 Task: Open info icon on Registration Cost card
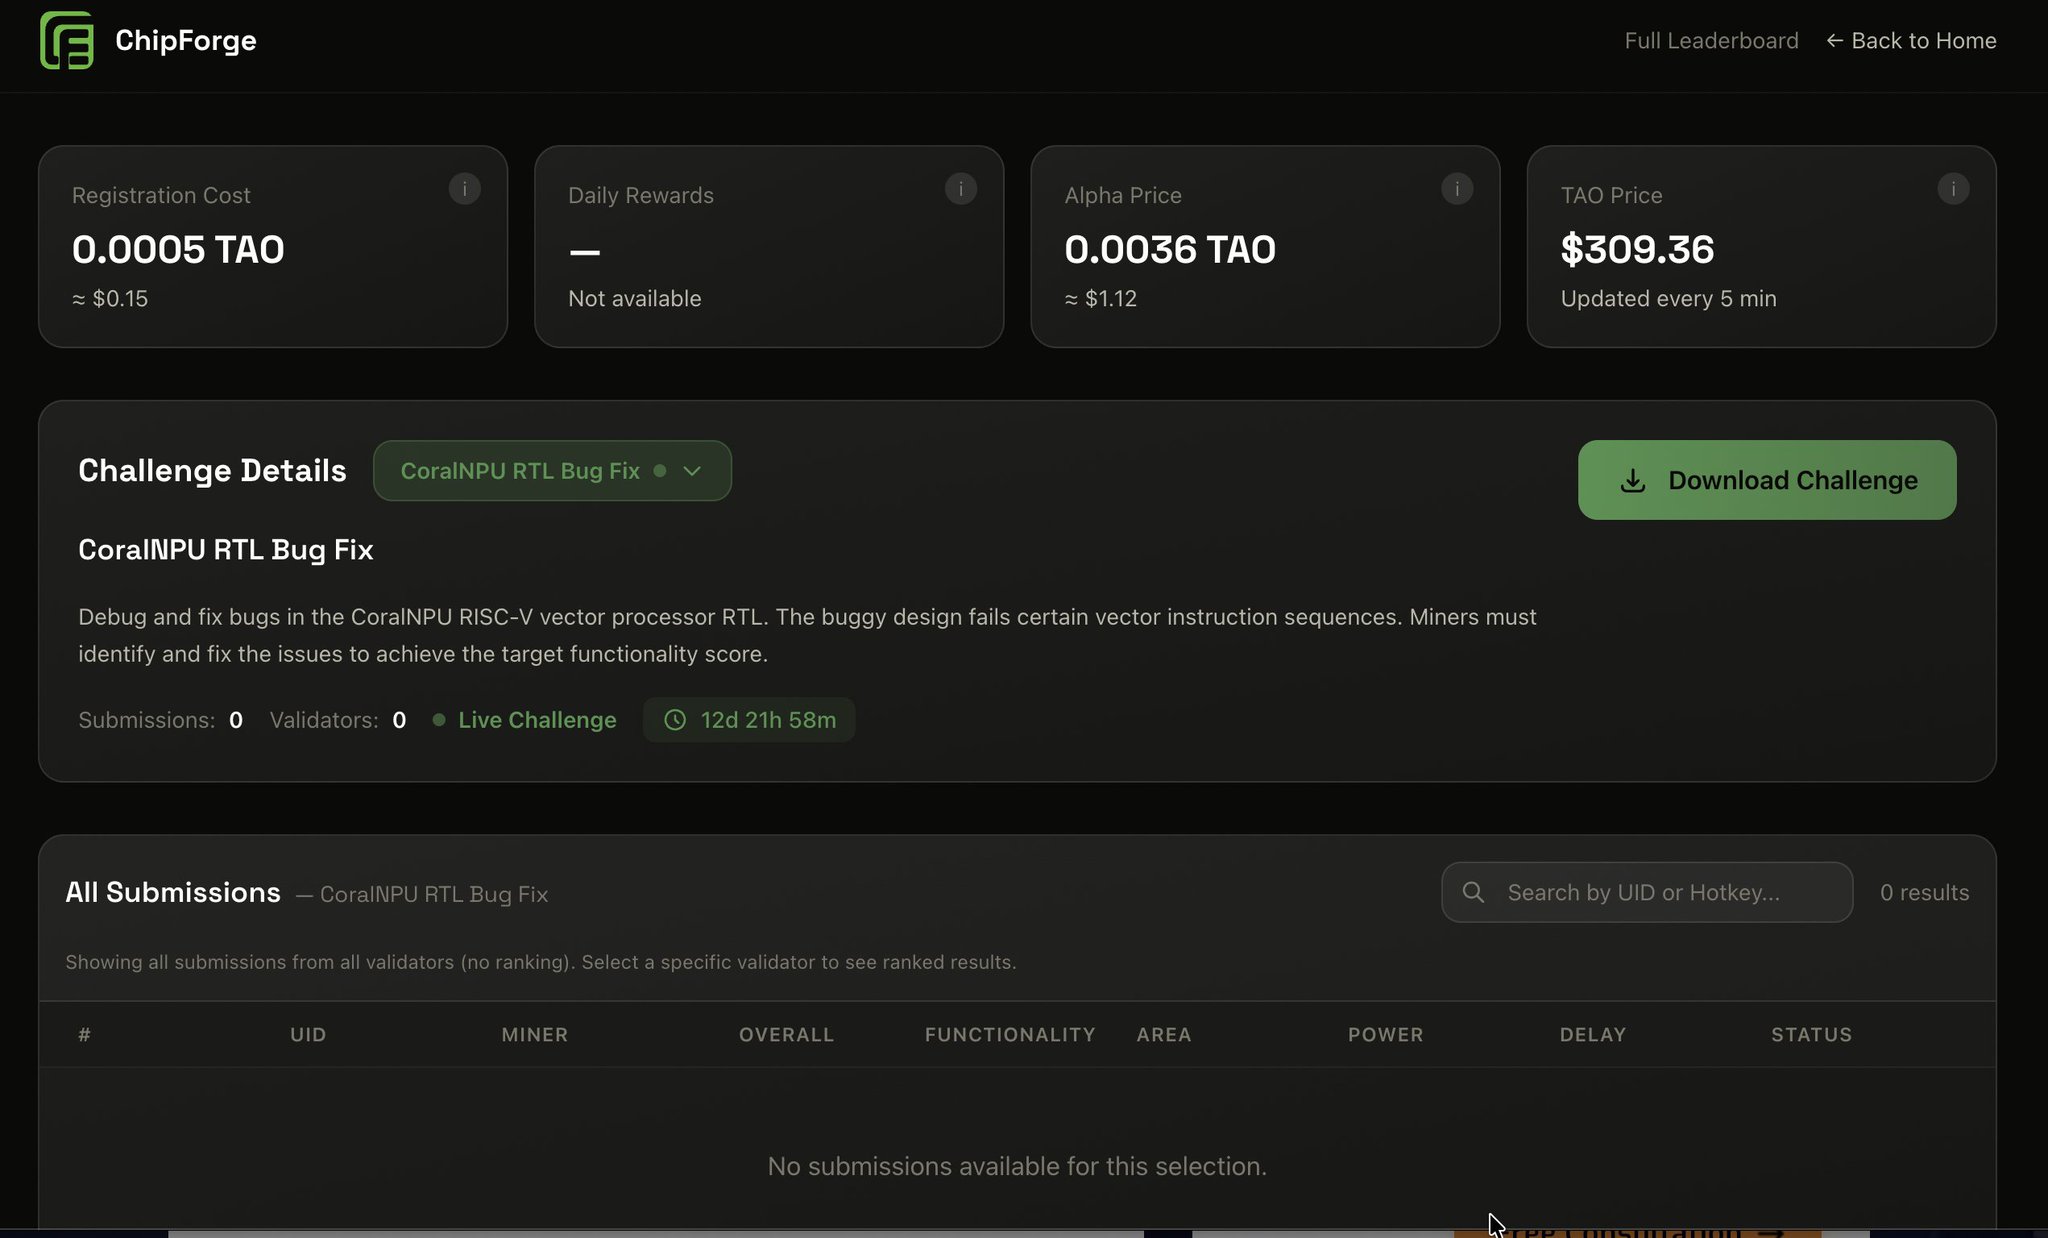(x=464, y=189)
